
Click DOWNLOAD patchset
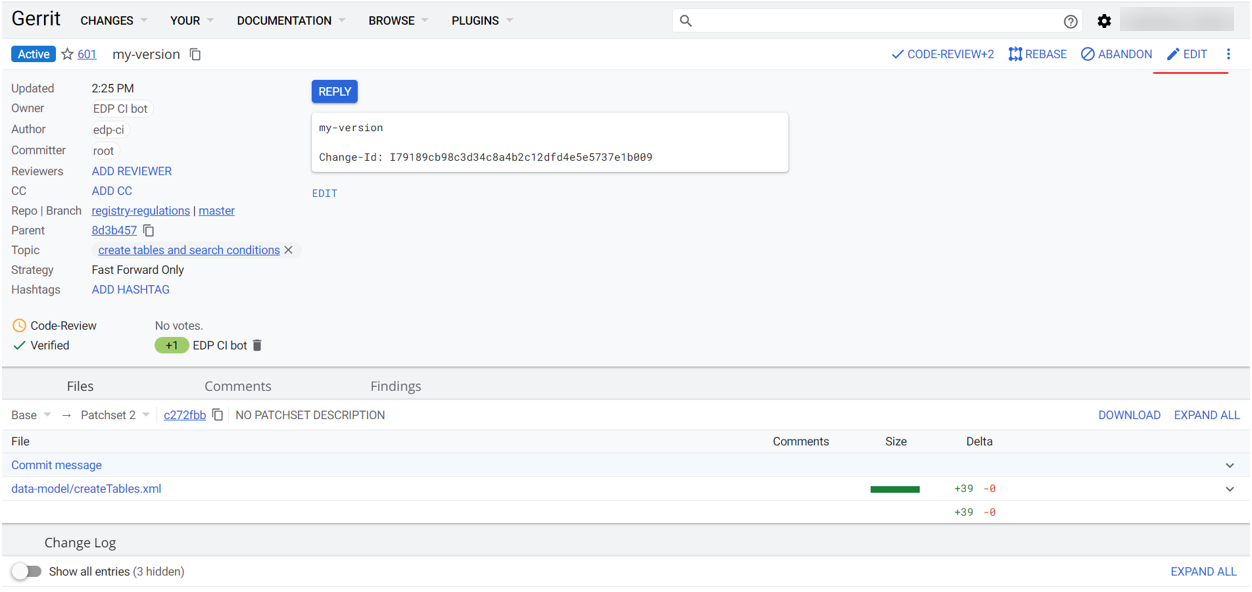[1129, 415]
